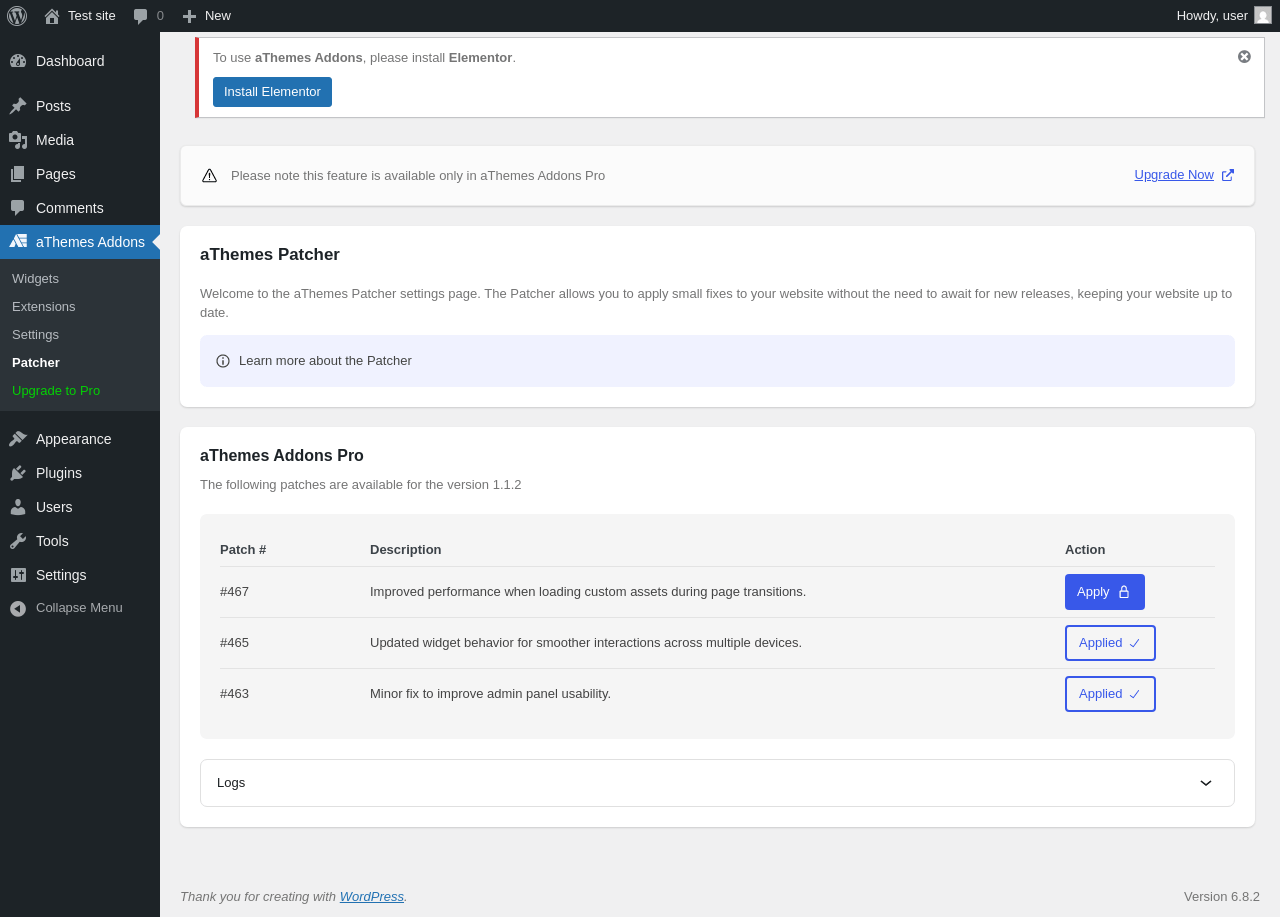Screen dimensions: 1280x917
Task: Click the warning triangle icon in Pro notice
Action: click(x=209, y=176)
